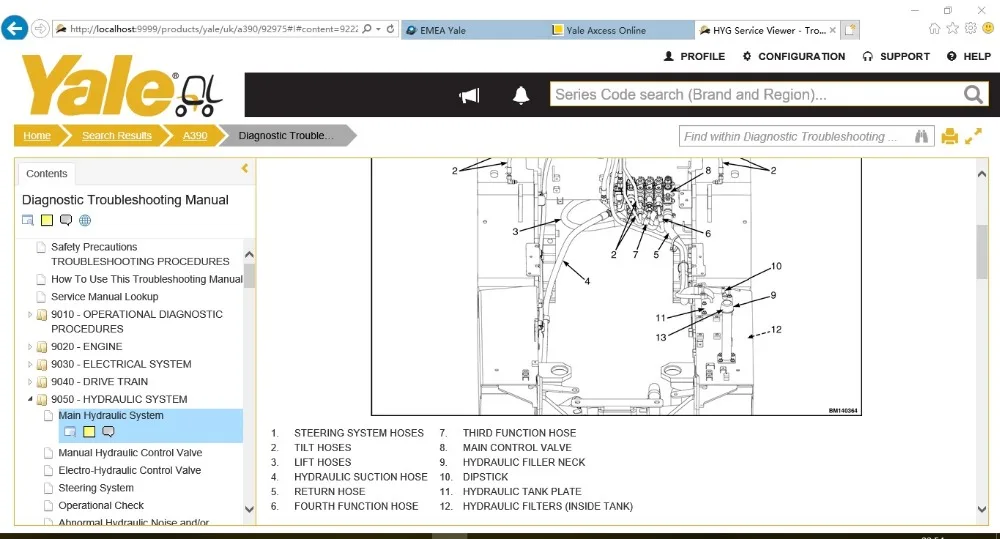Screen dimensions: 1000x539
Task: Print the manual with the printer icon
Action: click(949, 136)
